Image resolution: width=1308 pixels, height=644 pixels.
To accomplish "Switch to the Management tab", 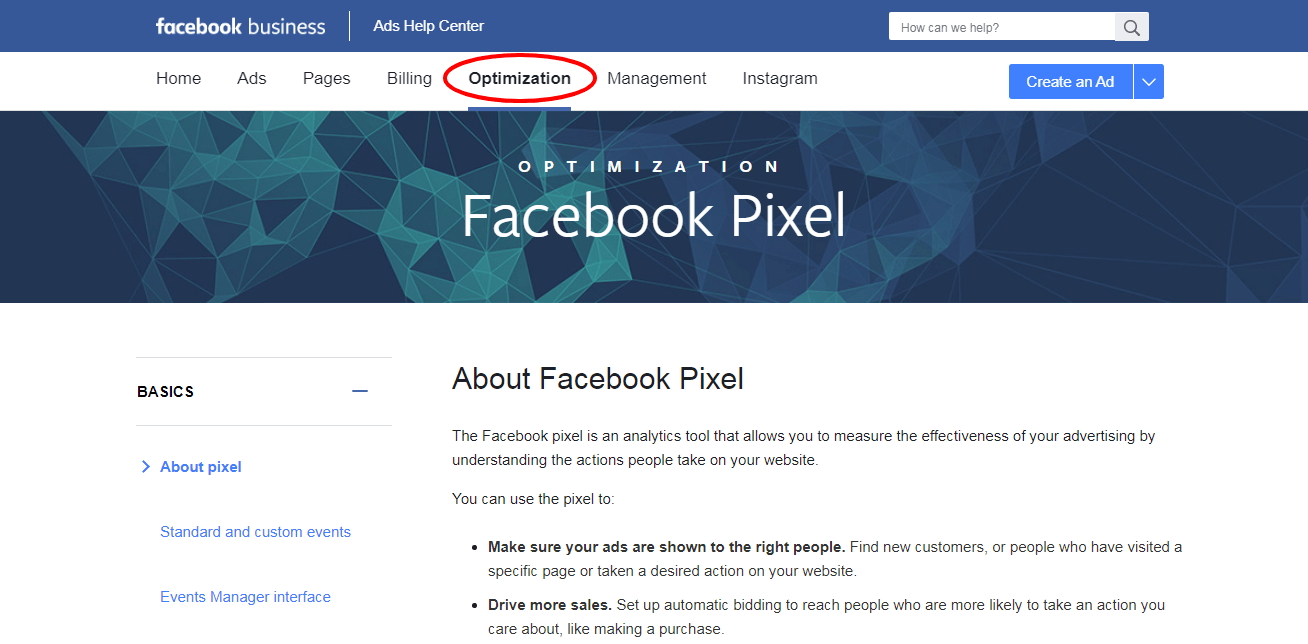I will [x=657, y=78].
